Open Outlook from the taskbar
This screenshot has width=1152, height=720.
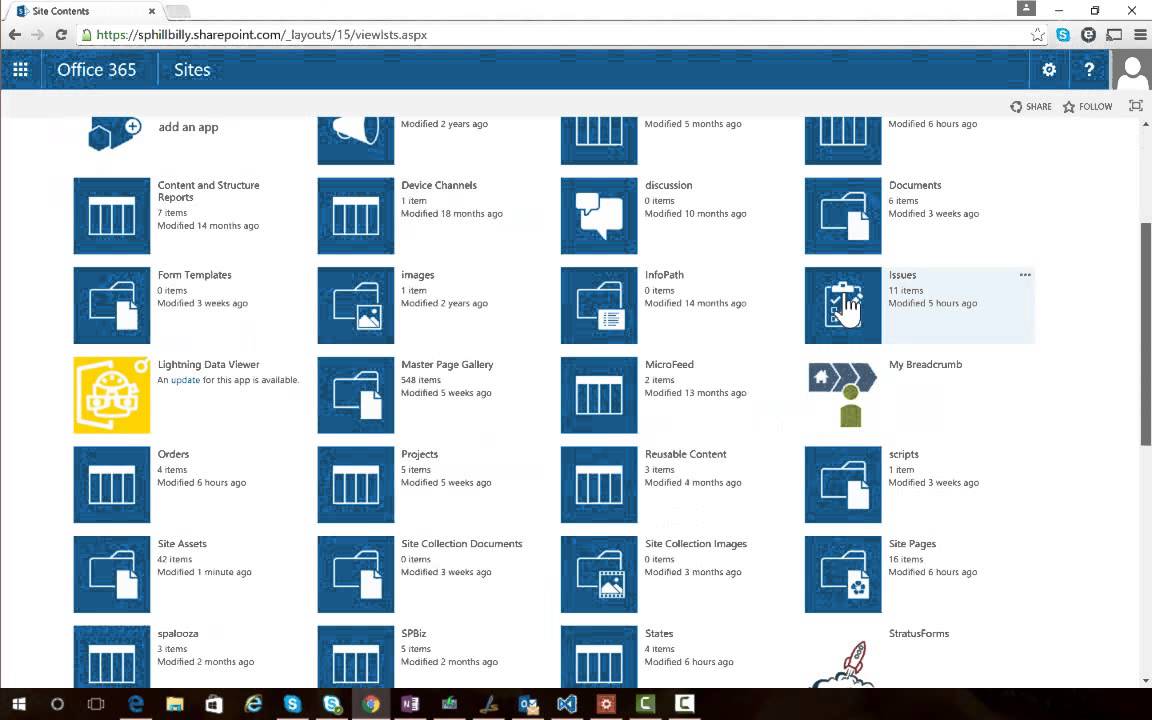pyautogui.click(x=528, y=704)
